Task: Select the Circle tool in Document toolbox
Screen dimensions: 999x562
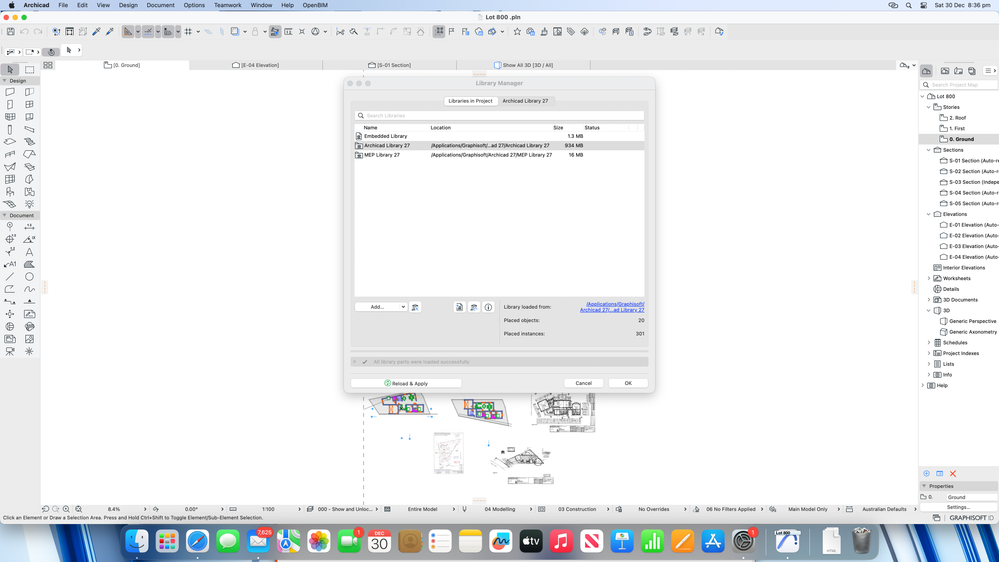Action: point(29,277)
